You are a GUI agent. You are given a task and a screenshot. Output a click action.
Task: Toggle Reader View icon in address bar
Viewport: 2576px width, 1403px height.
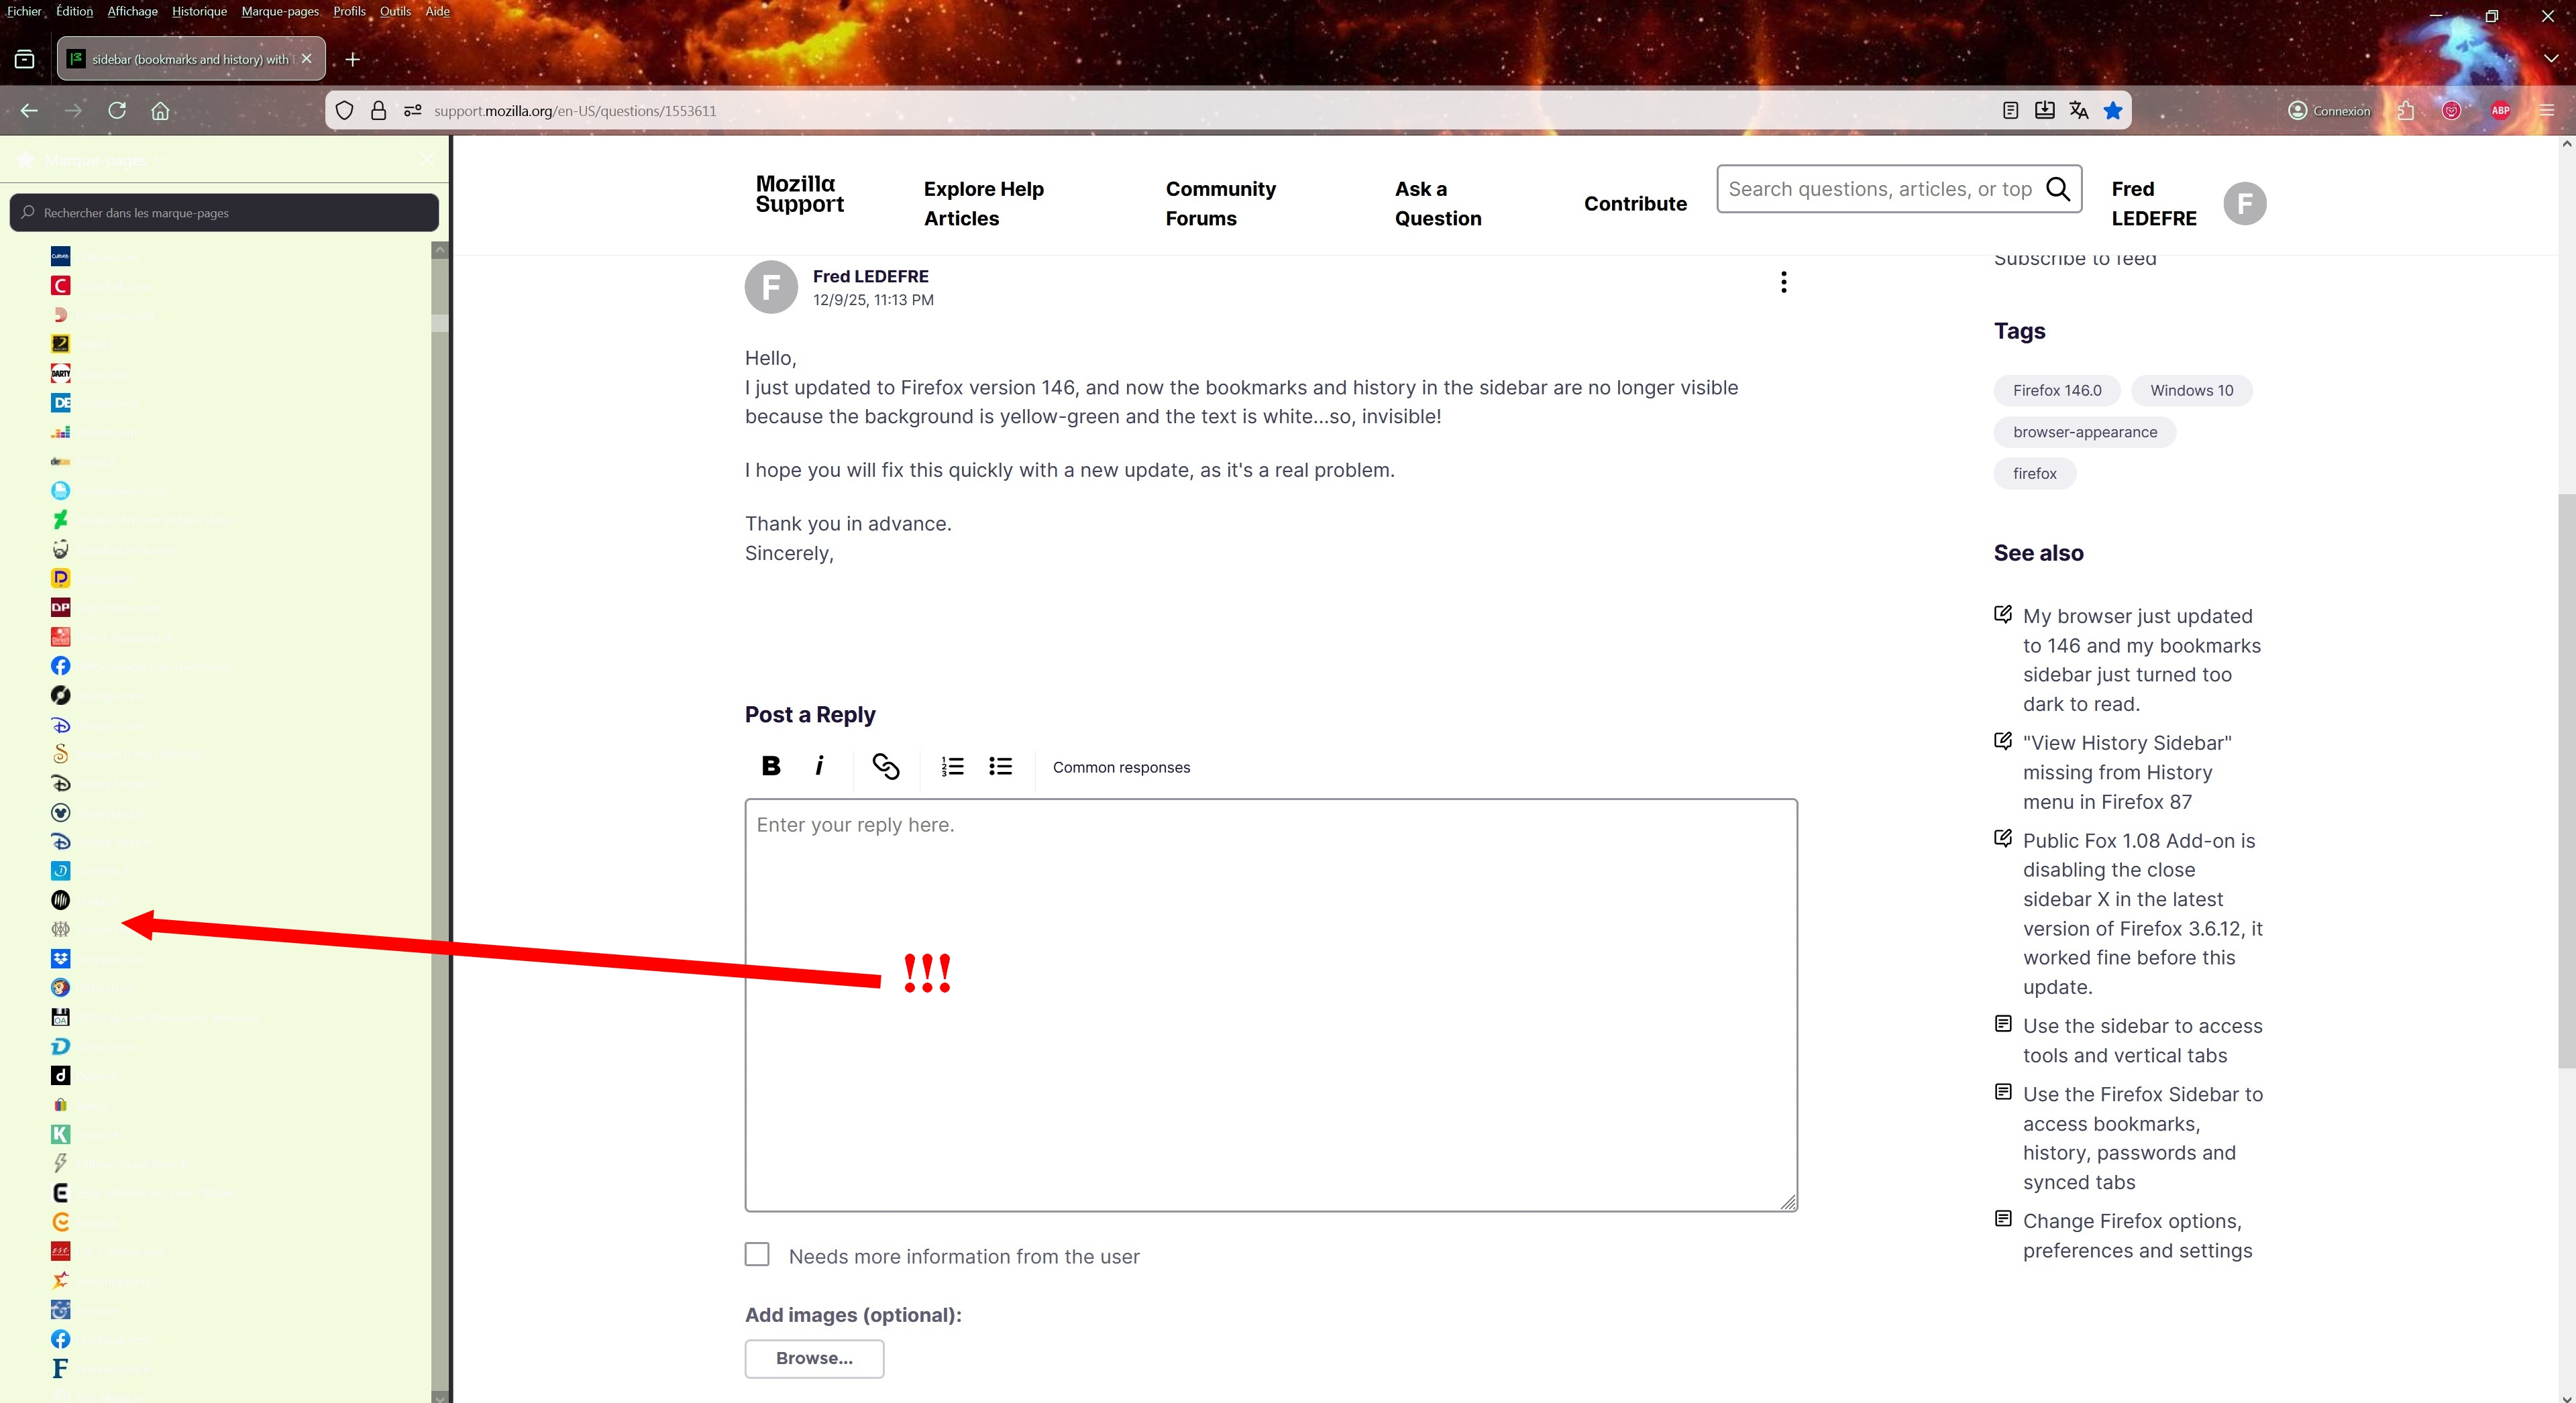click(x=2010, y=111)
